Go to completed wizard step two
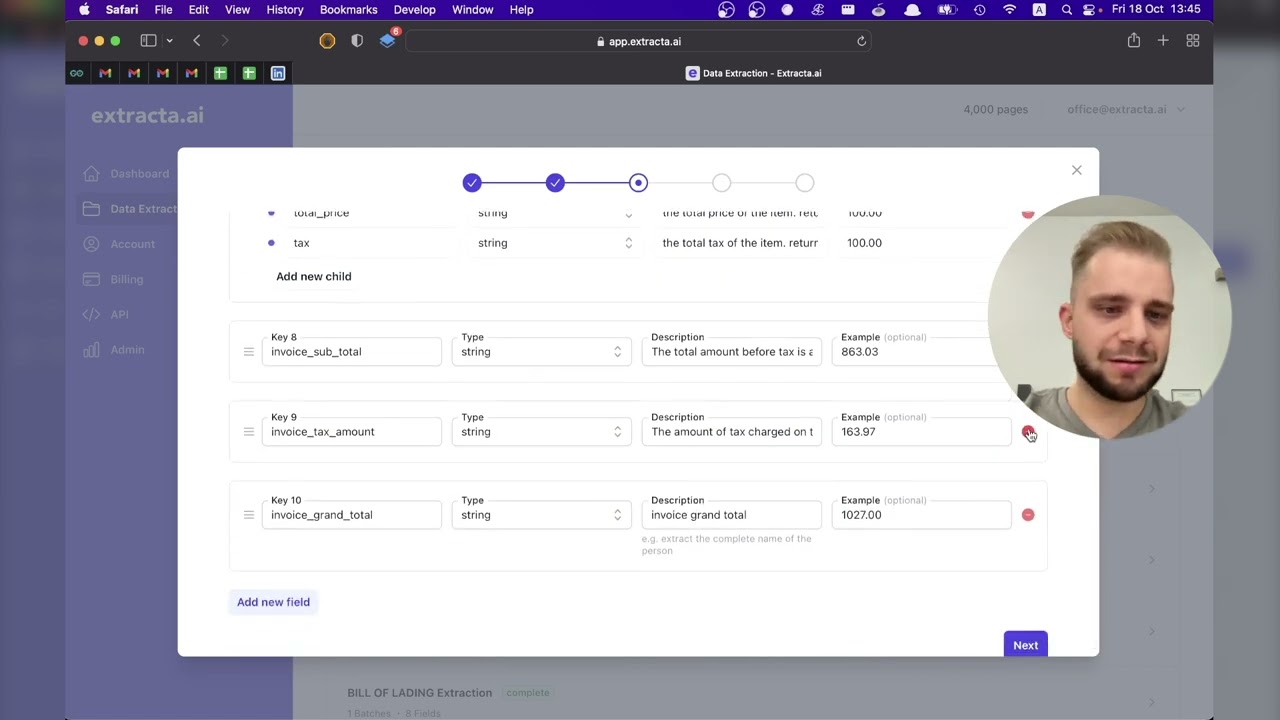Screen dimensions: 1280x720 pos(555,183)
